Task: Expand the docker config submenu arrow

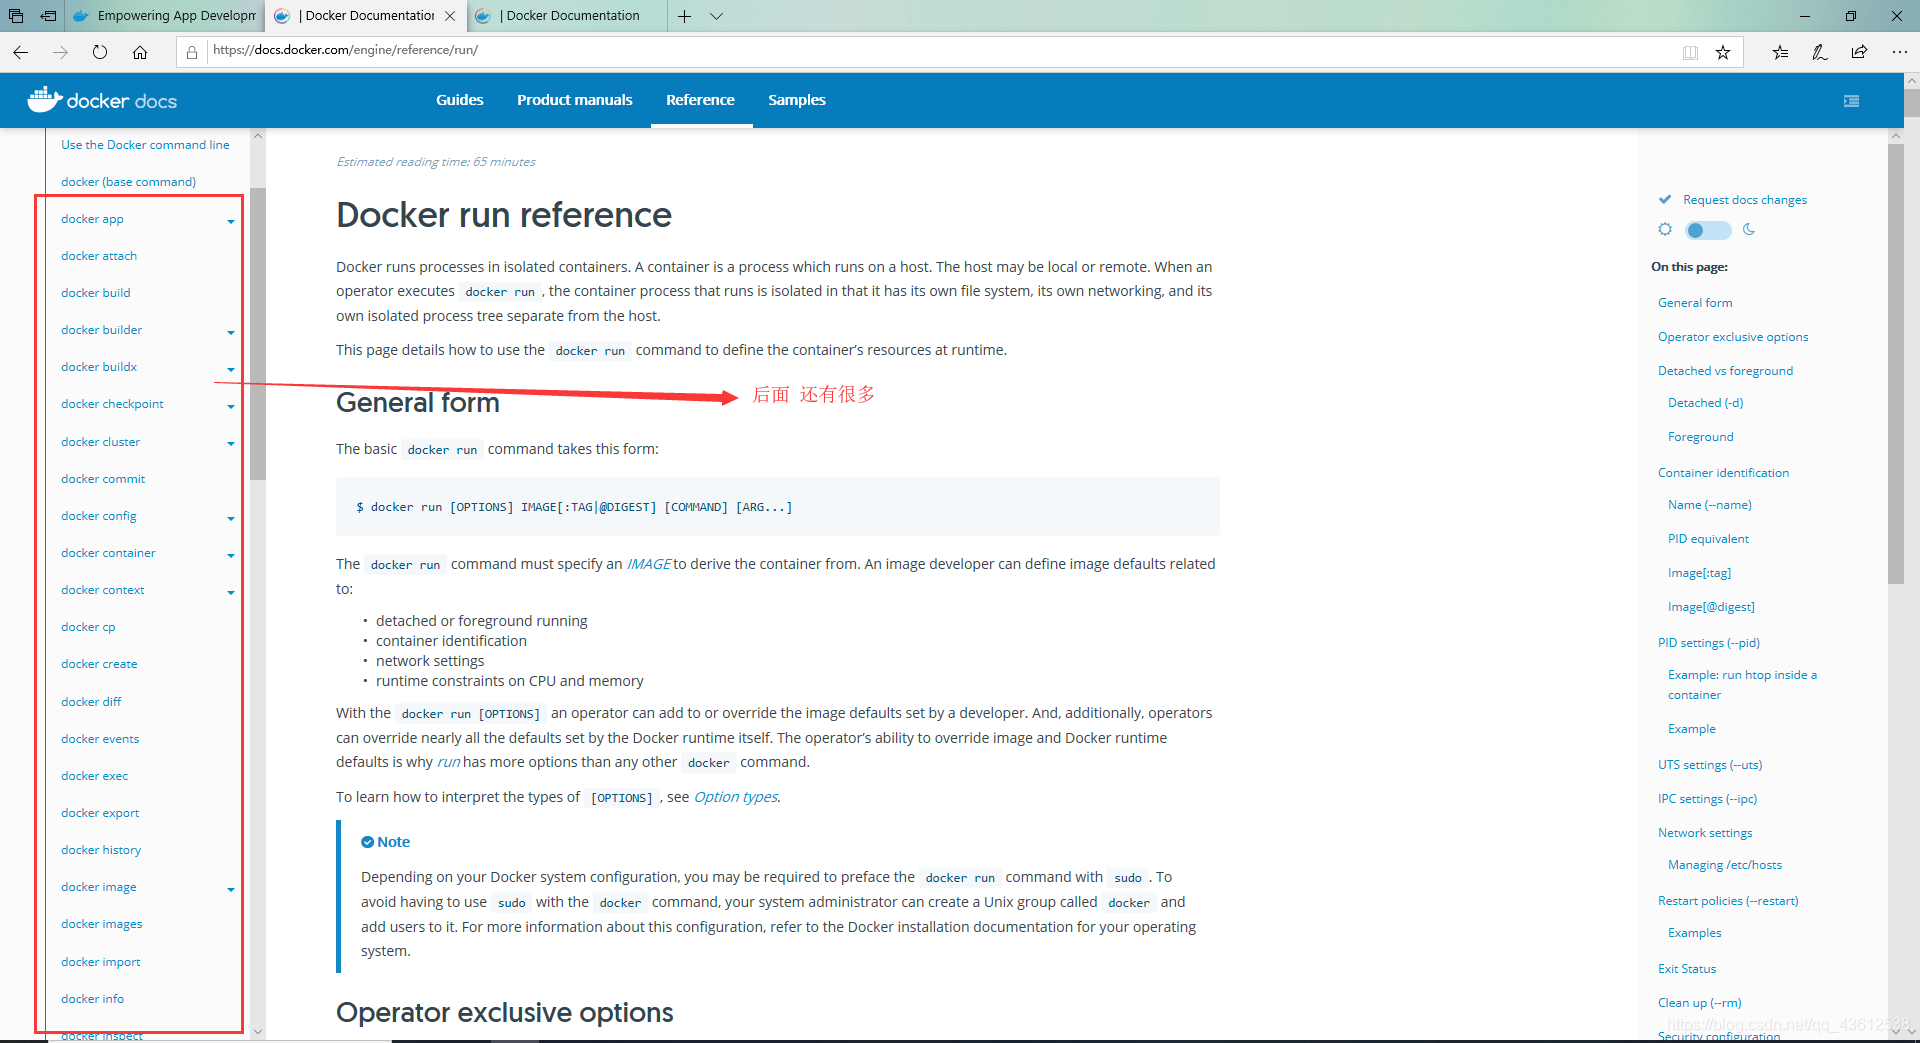Action: point(231,518)
